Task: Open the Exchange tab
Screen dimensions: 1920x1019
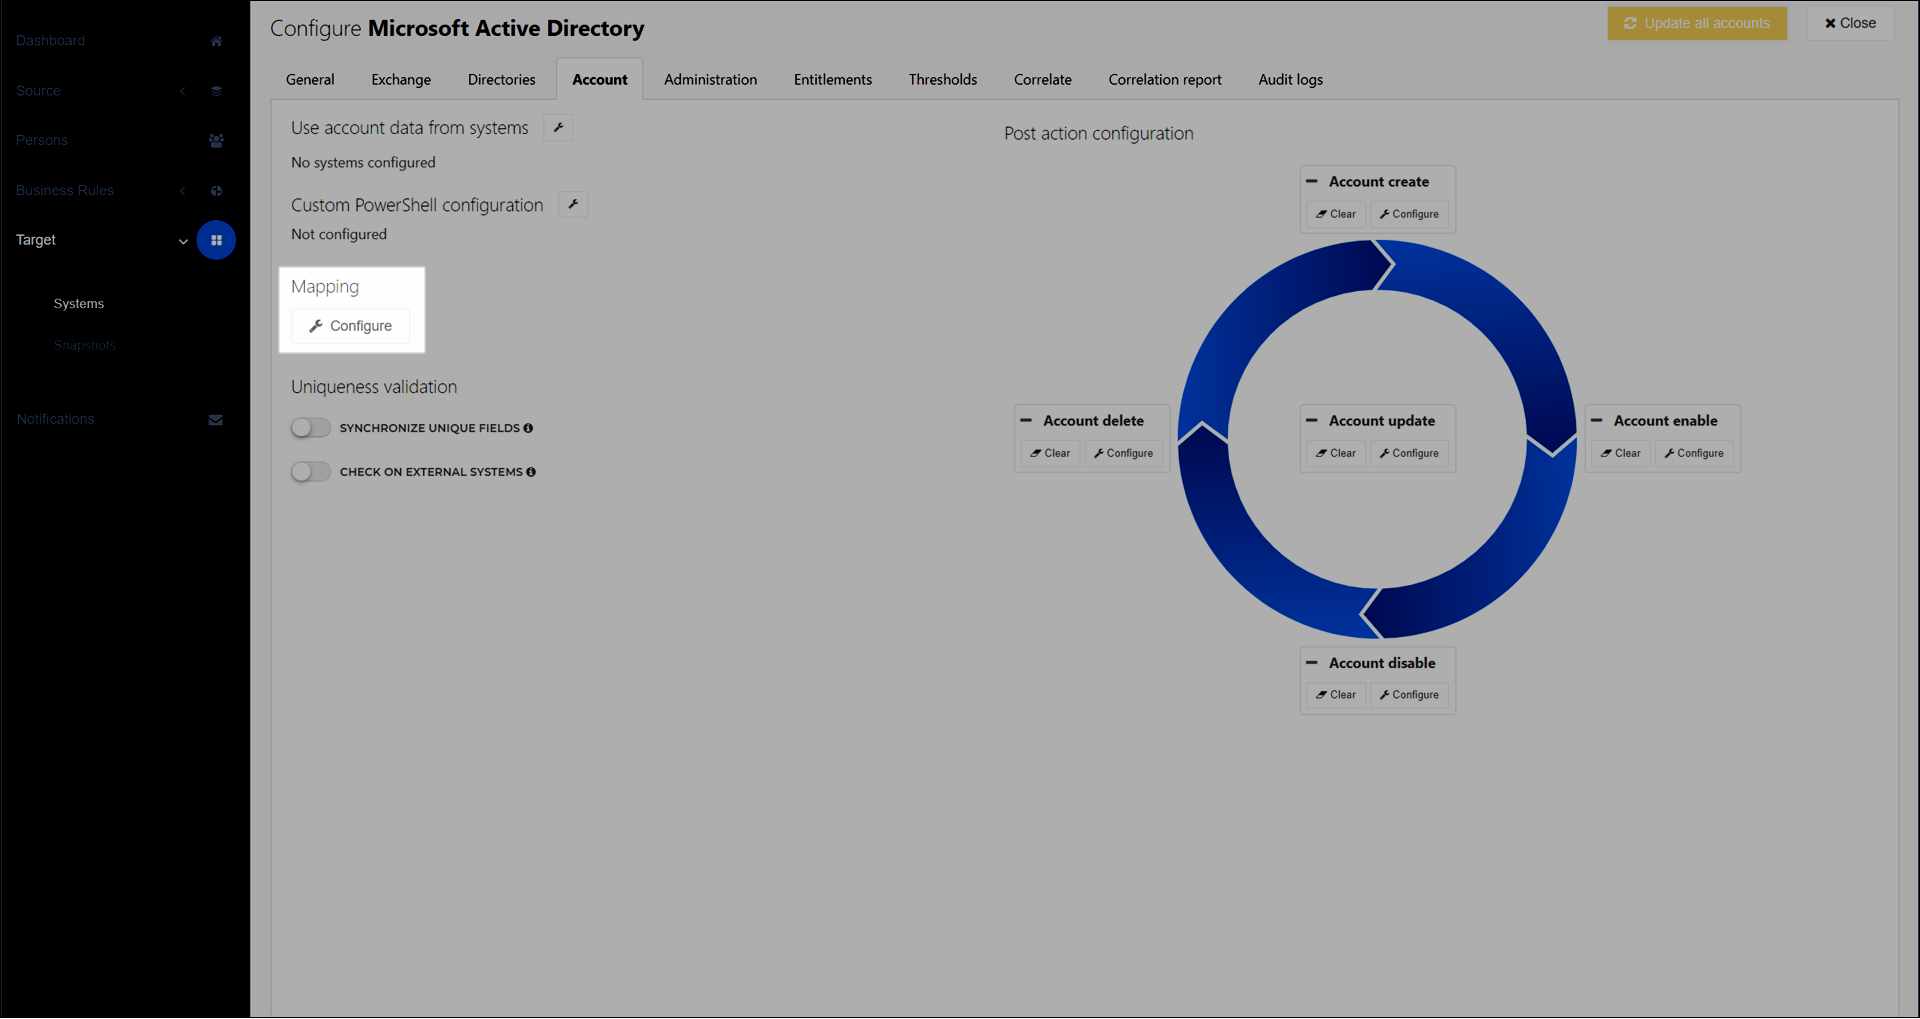Action: coord(401,80)
